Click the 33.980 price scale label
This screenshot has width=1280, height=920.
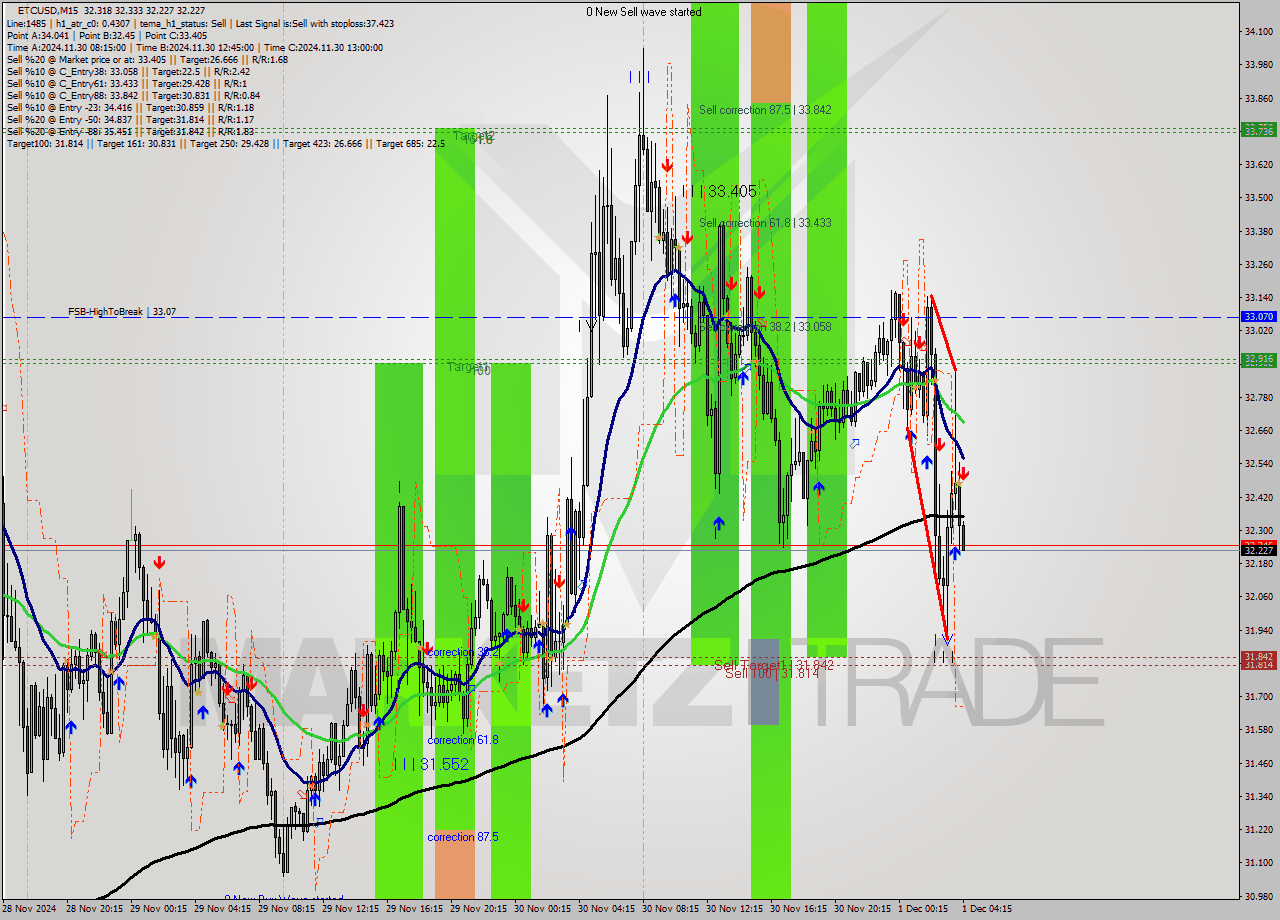pyautogui.click(x=1258, y=65)
